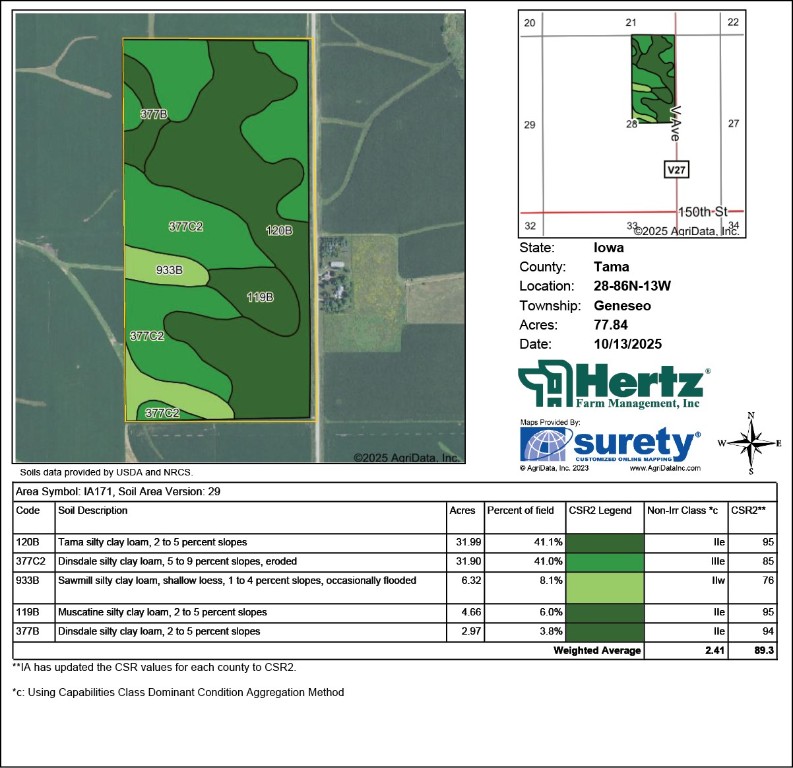Click the CSR2 Legend column header

point(600,510)
